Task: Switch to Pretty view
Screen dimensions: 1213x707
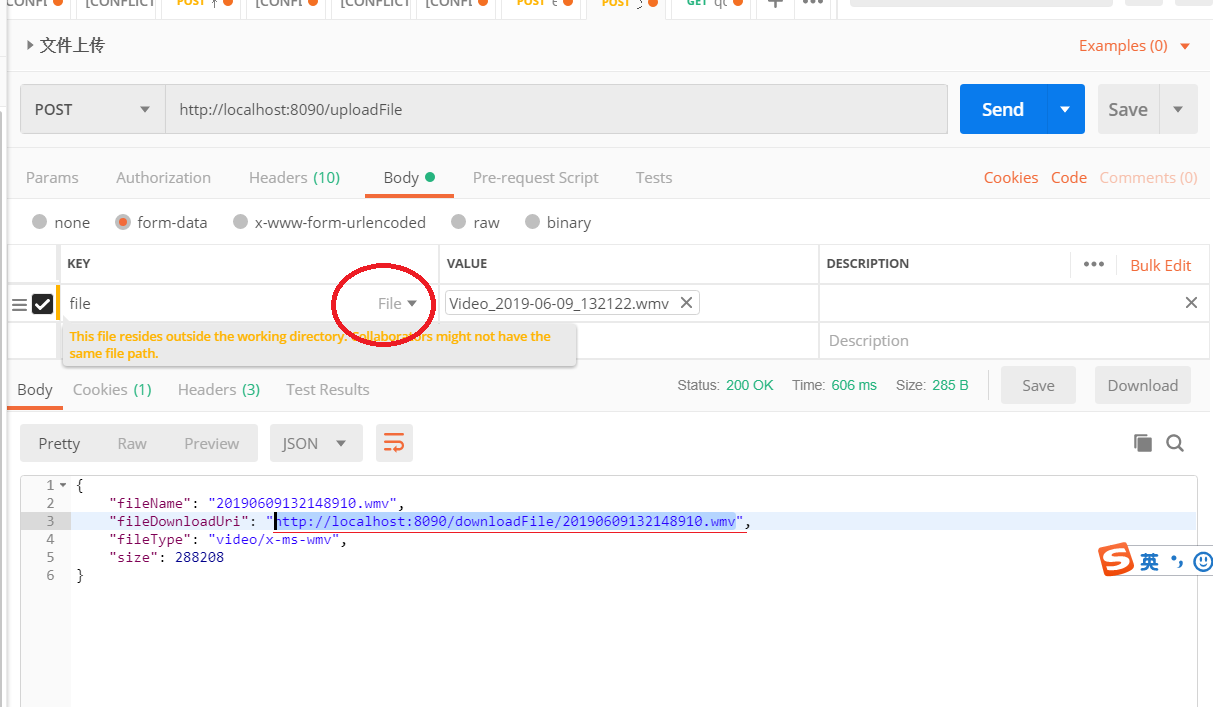Action: pos(59,443)
